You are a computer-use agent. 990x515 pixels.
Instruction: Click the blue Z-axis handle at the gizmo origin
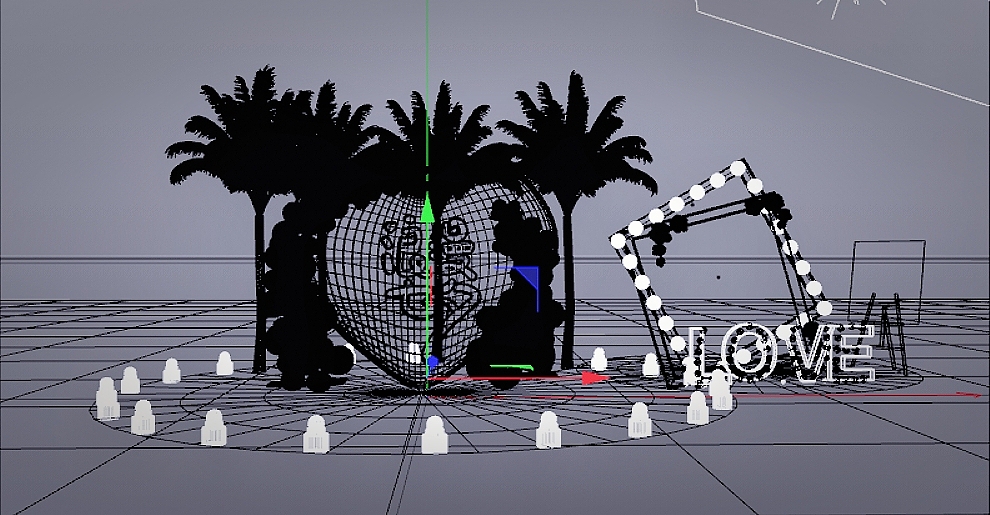tap(432, 363)
